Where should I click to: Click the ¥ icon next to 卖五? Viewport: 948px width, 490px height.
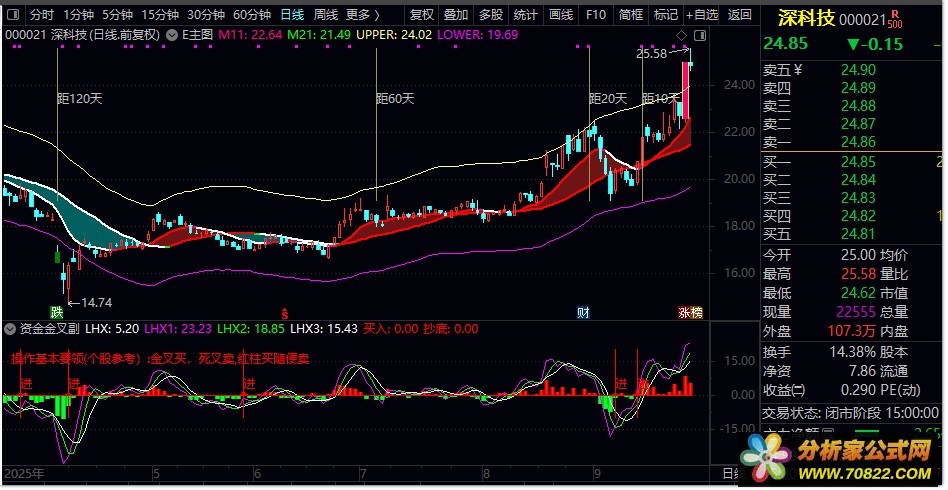tap(798, 70)
